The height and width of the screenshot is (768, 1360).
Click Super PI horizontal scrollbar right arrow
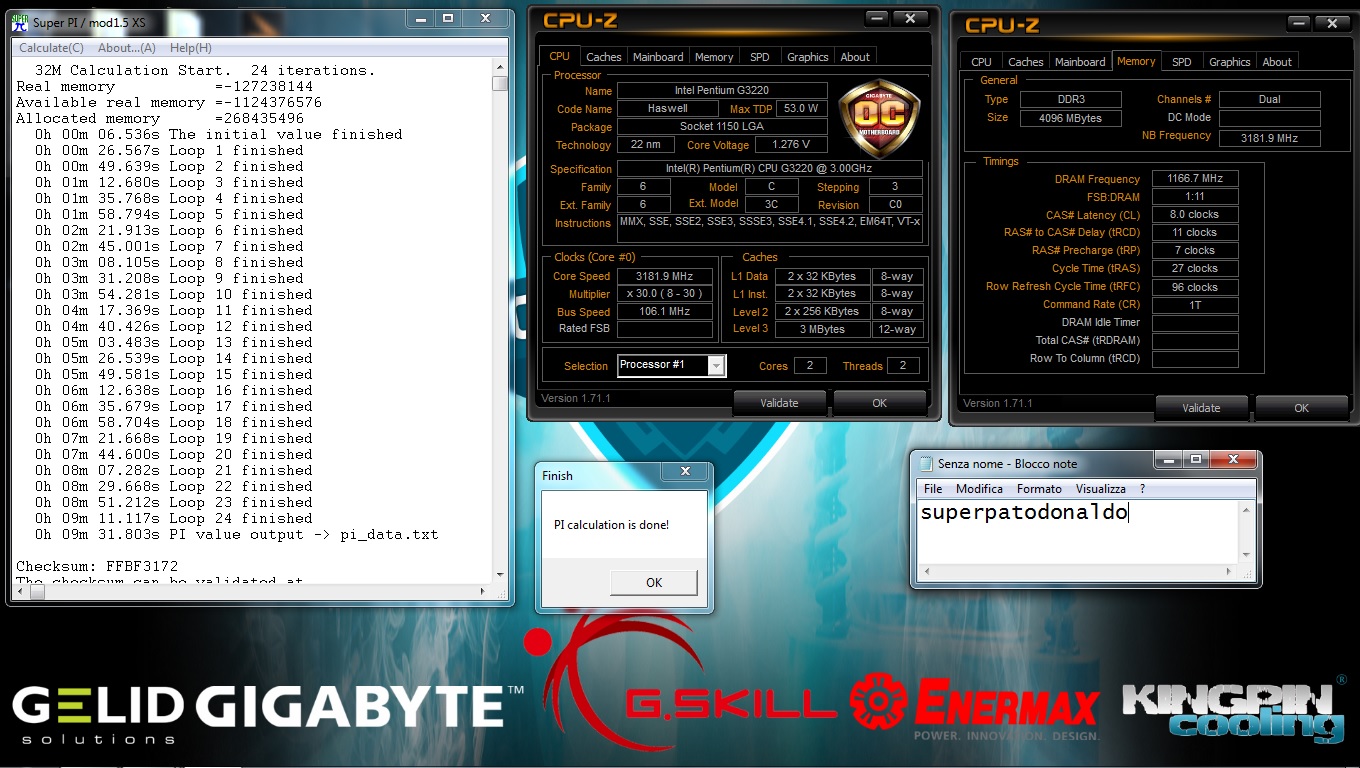click(x=485, y=590)
